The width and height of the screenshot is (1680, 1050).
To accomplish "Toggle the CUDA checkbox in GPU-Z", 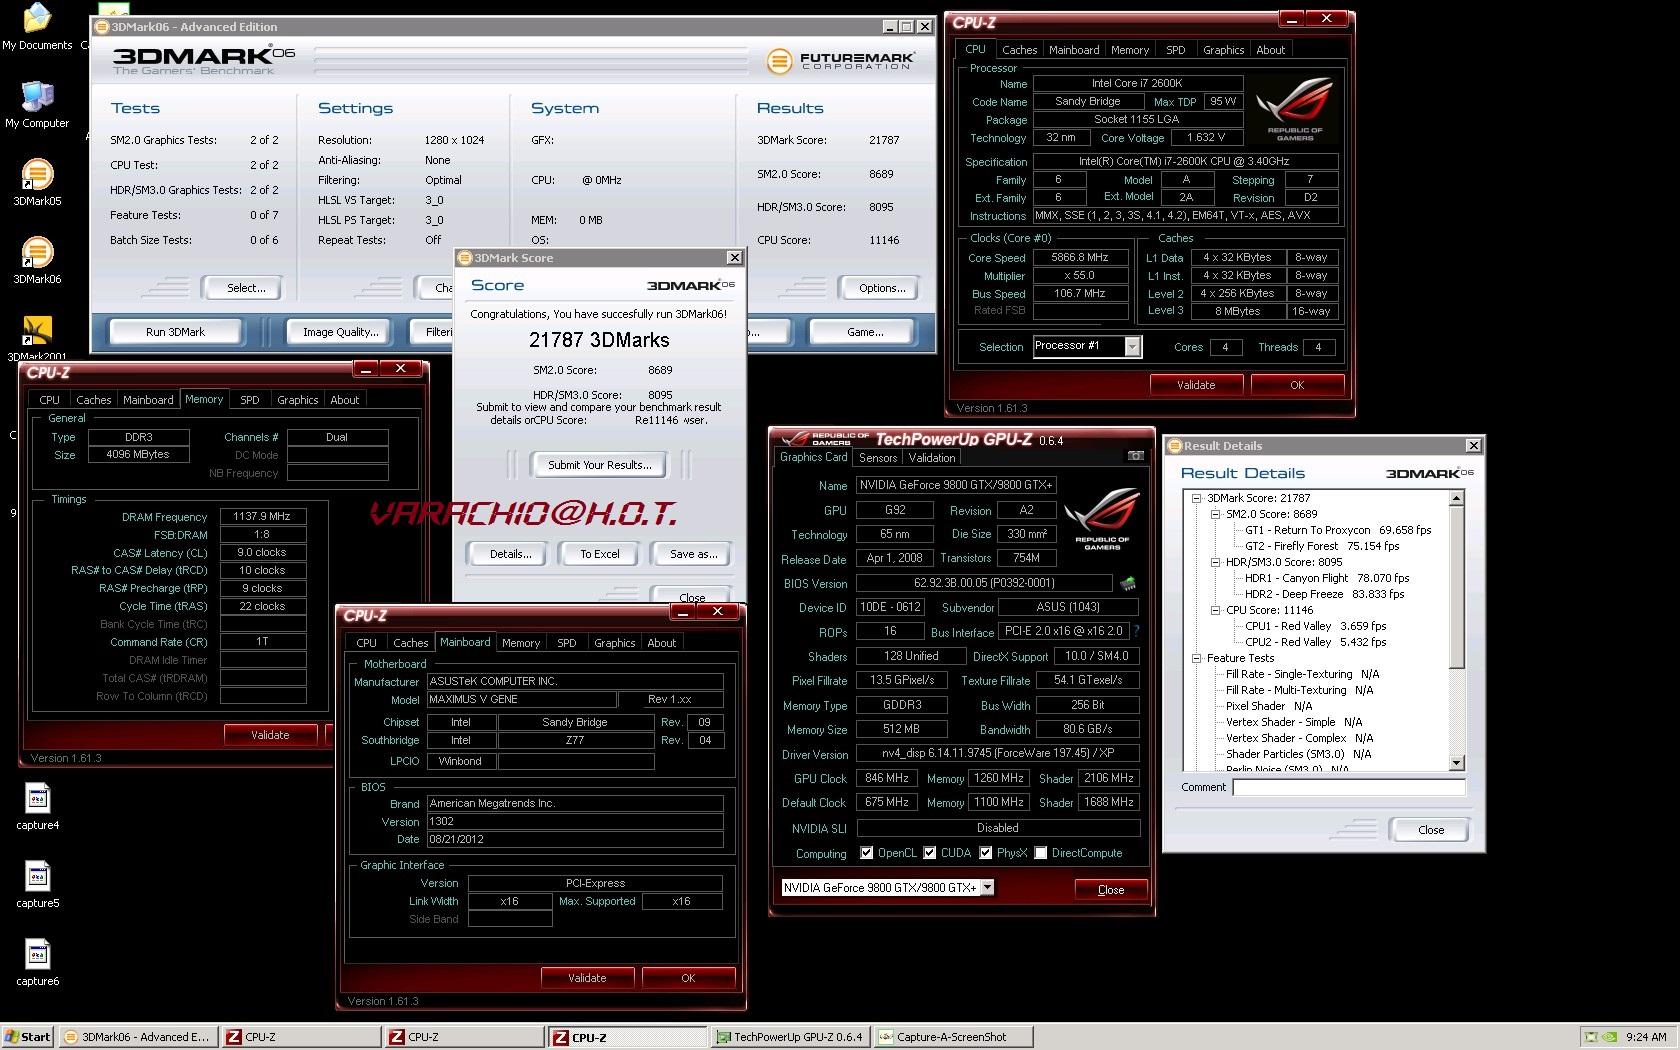I will tap(930, 853).
